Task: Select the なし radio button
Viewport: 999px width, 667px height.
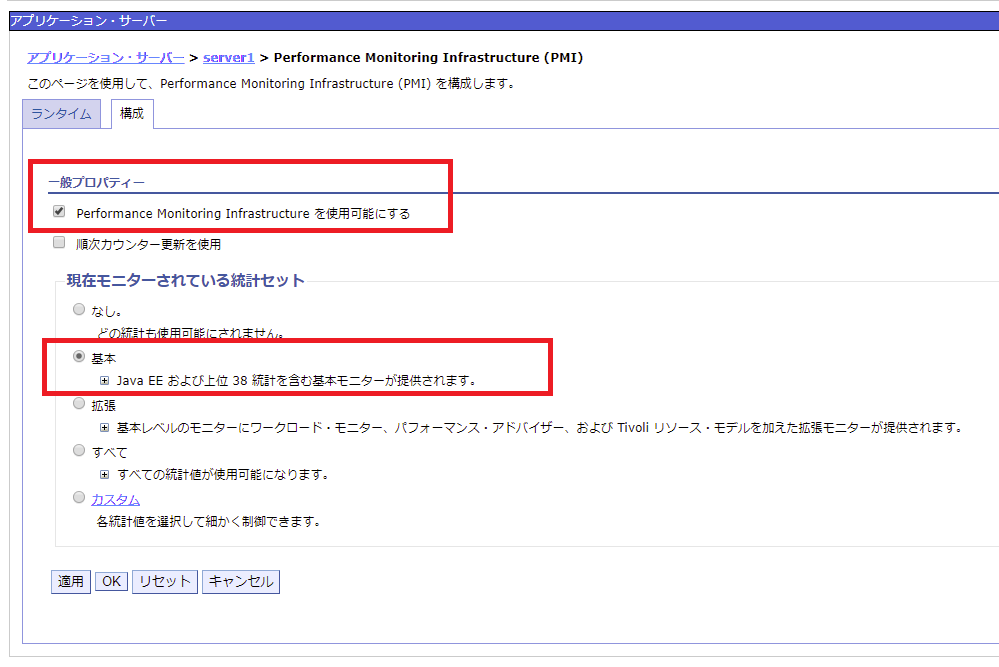Action: [x=79, y=310]
